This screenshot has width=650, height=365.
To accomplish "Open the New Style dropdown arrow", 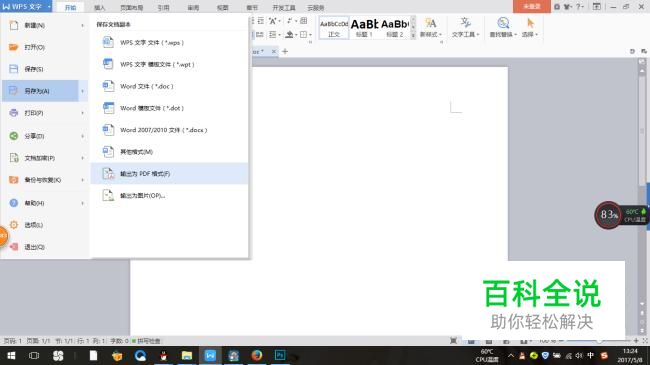I will coord(440,34).
